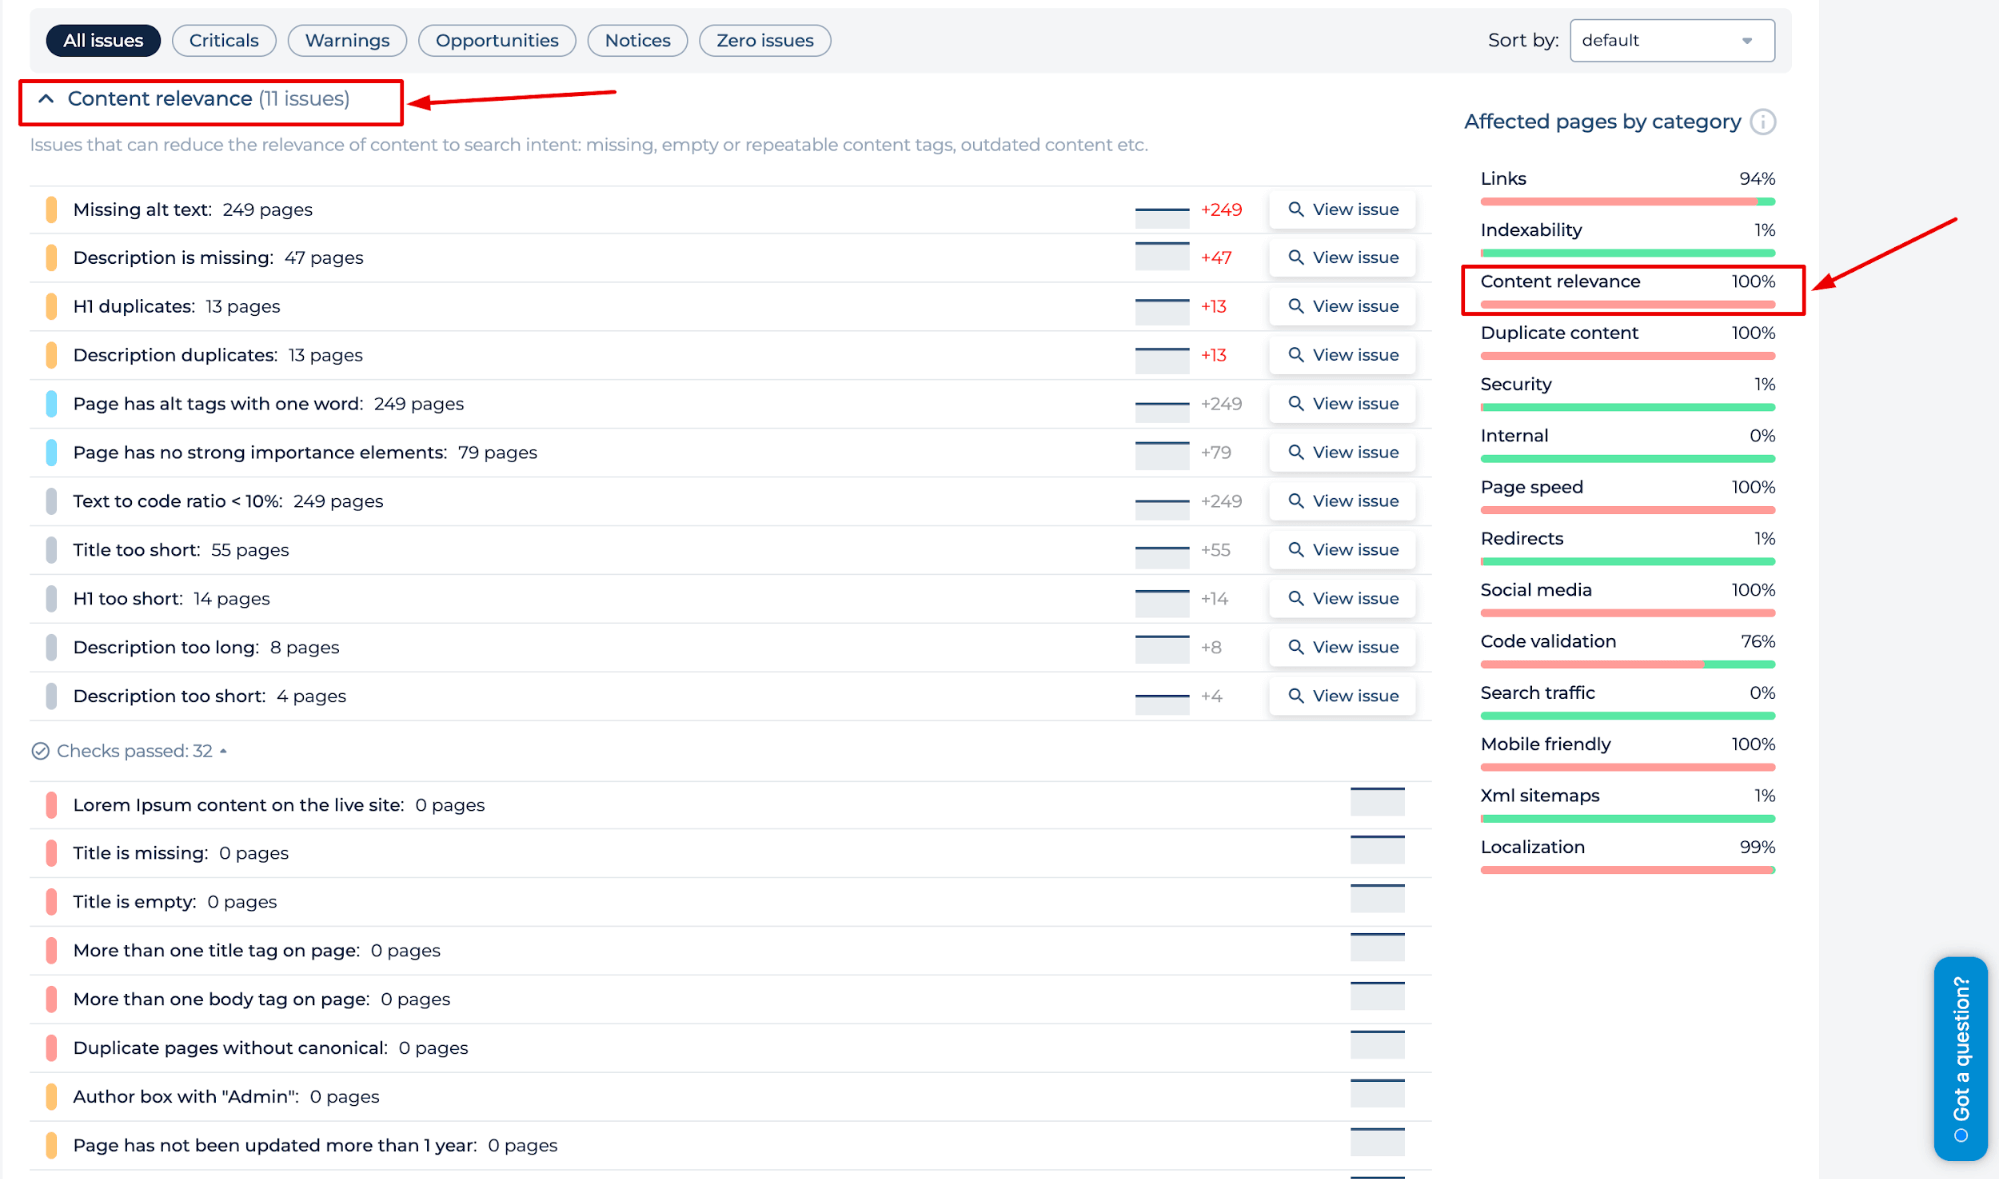1999x1179 pixels.
Task: Toggle the Opportunities filter on
Action: 494,39
